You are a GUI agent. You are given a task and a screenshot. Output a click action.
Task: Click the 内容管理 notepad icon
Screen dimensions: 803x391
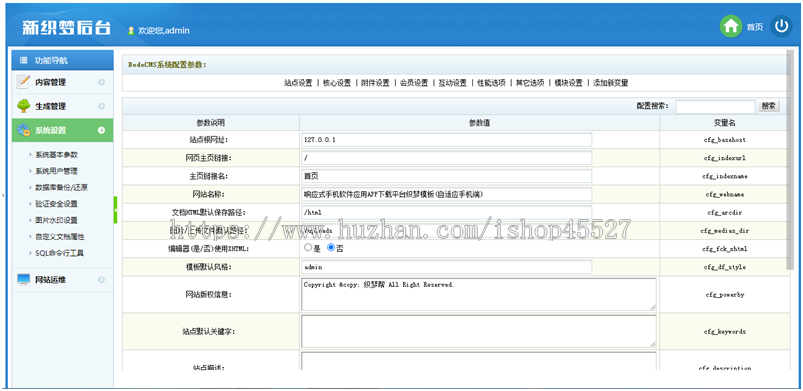[x=24, y=81]
